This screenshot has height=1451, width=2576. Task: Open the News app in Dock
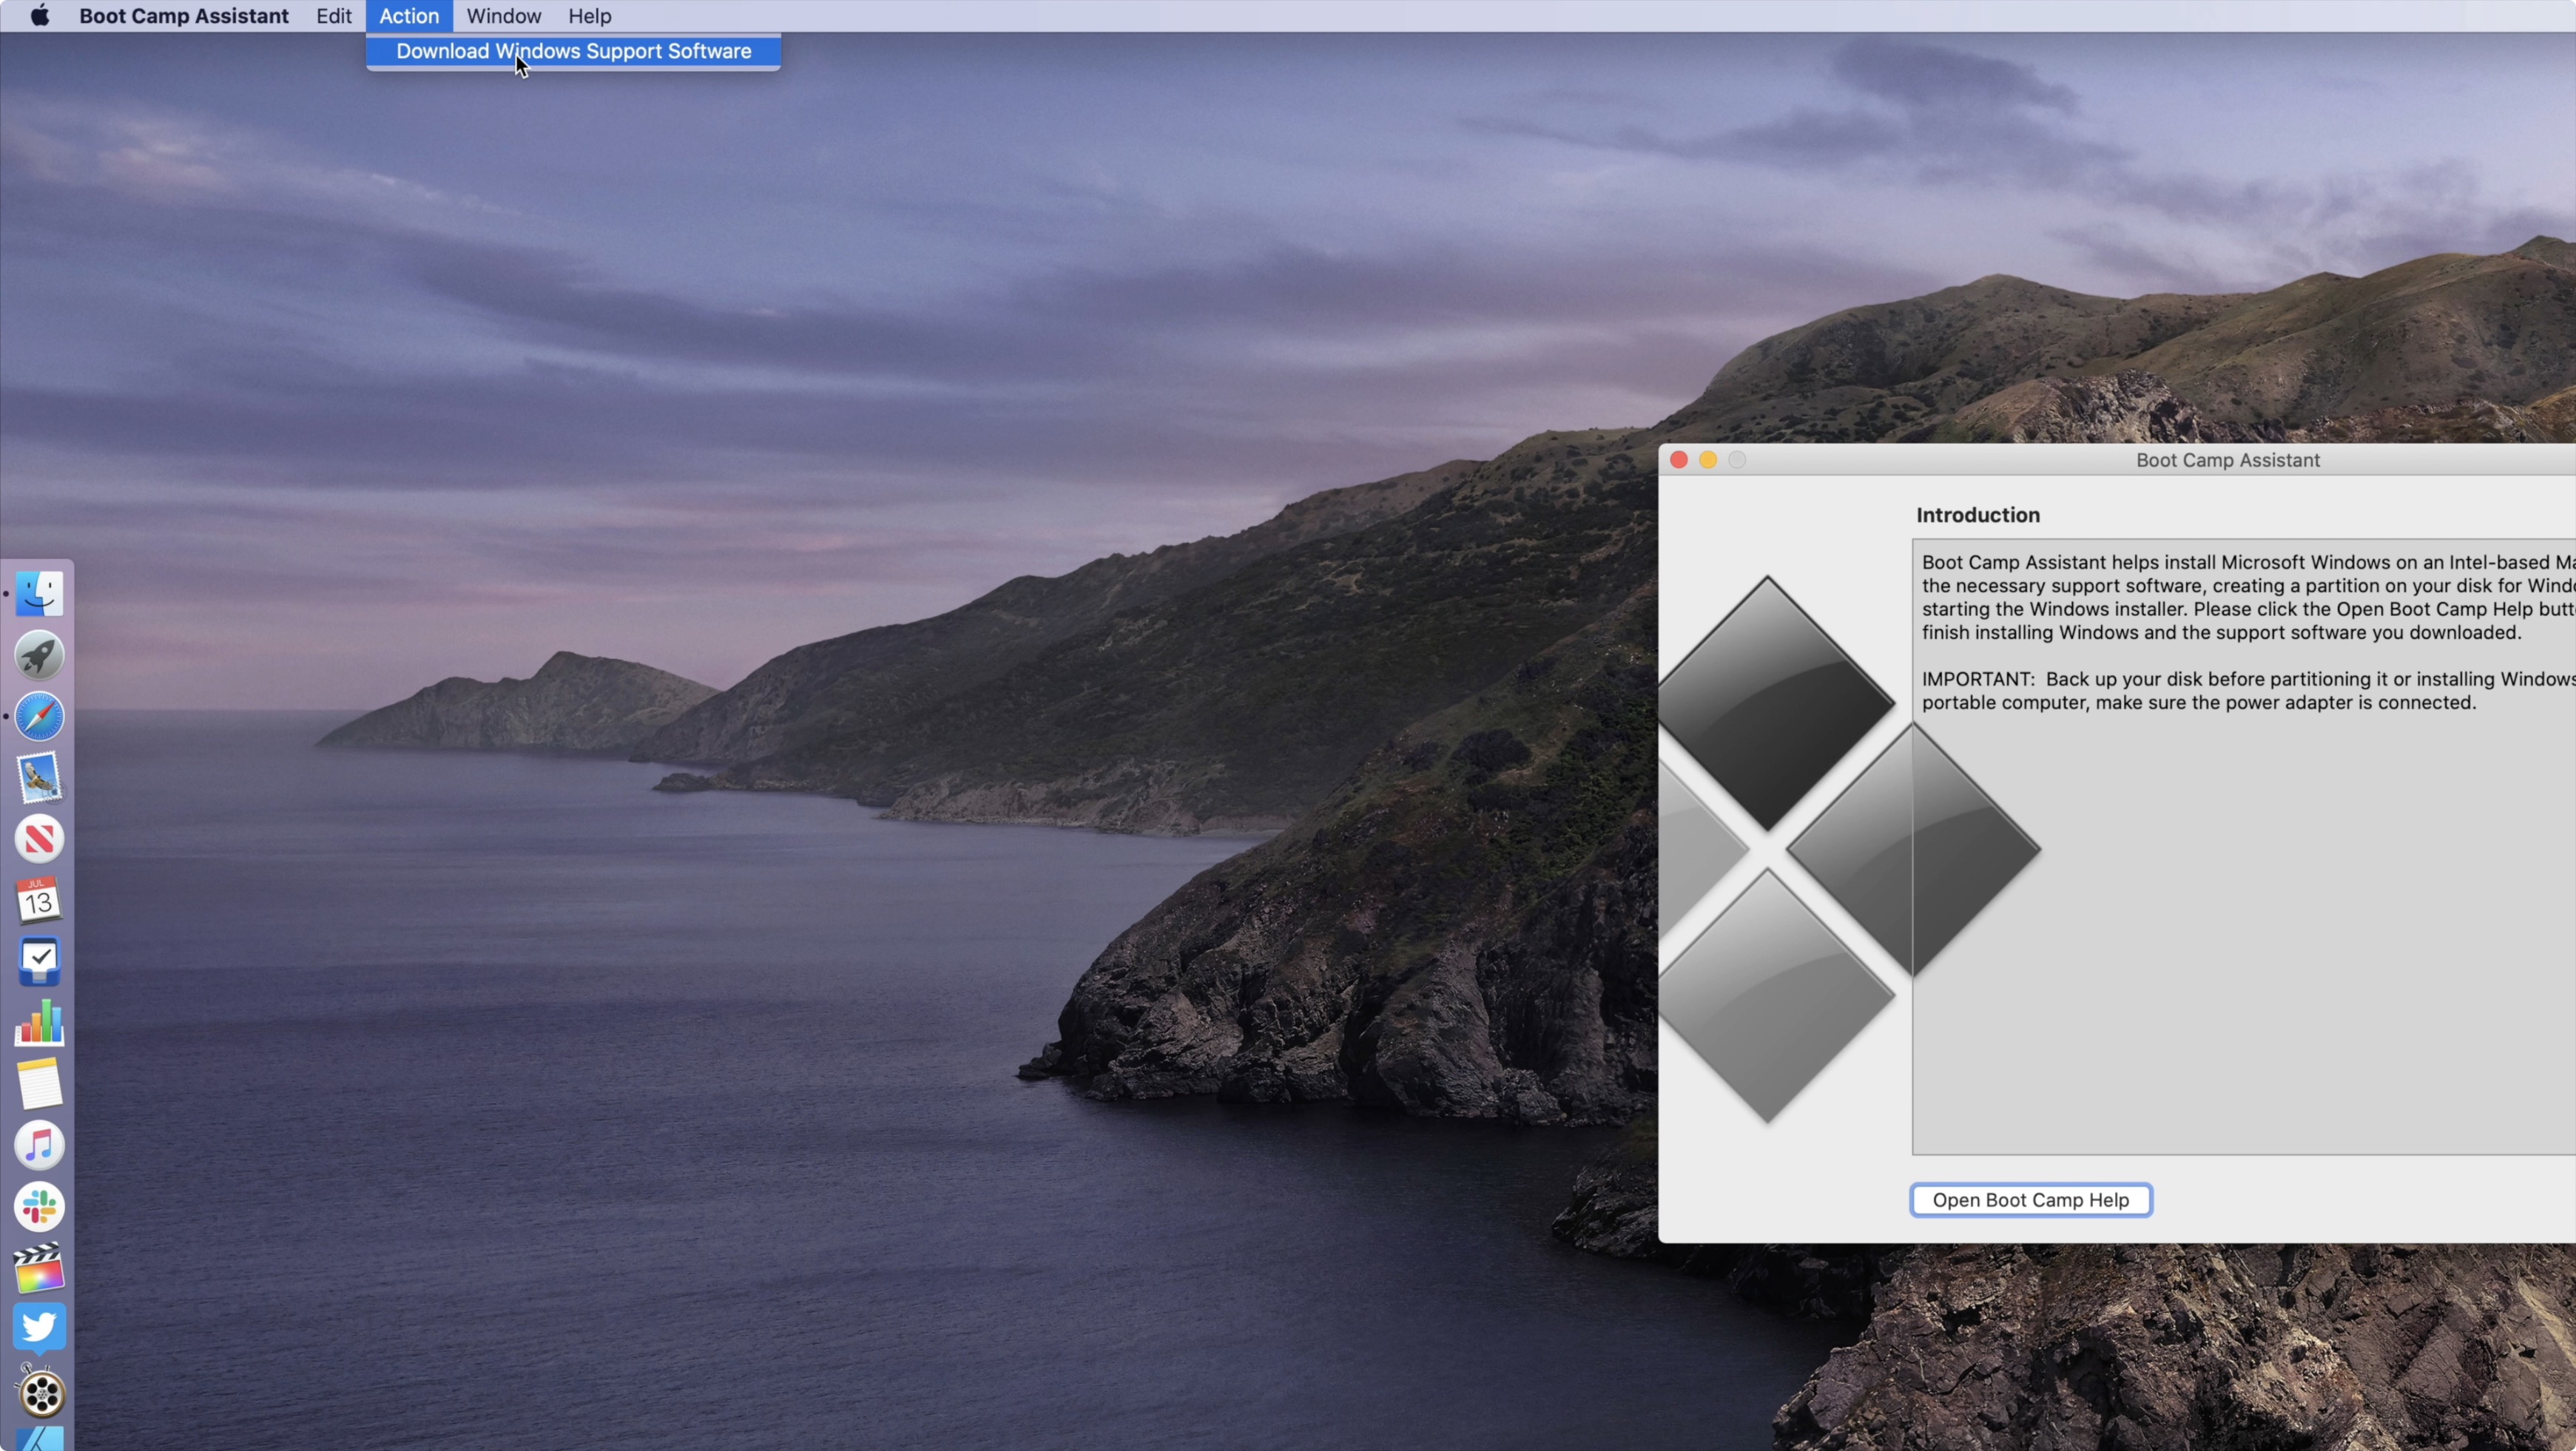tap(40, 839)
